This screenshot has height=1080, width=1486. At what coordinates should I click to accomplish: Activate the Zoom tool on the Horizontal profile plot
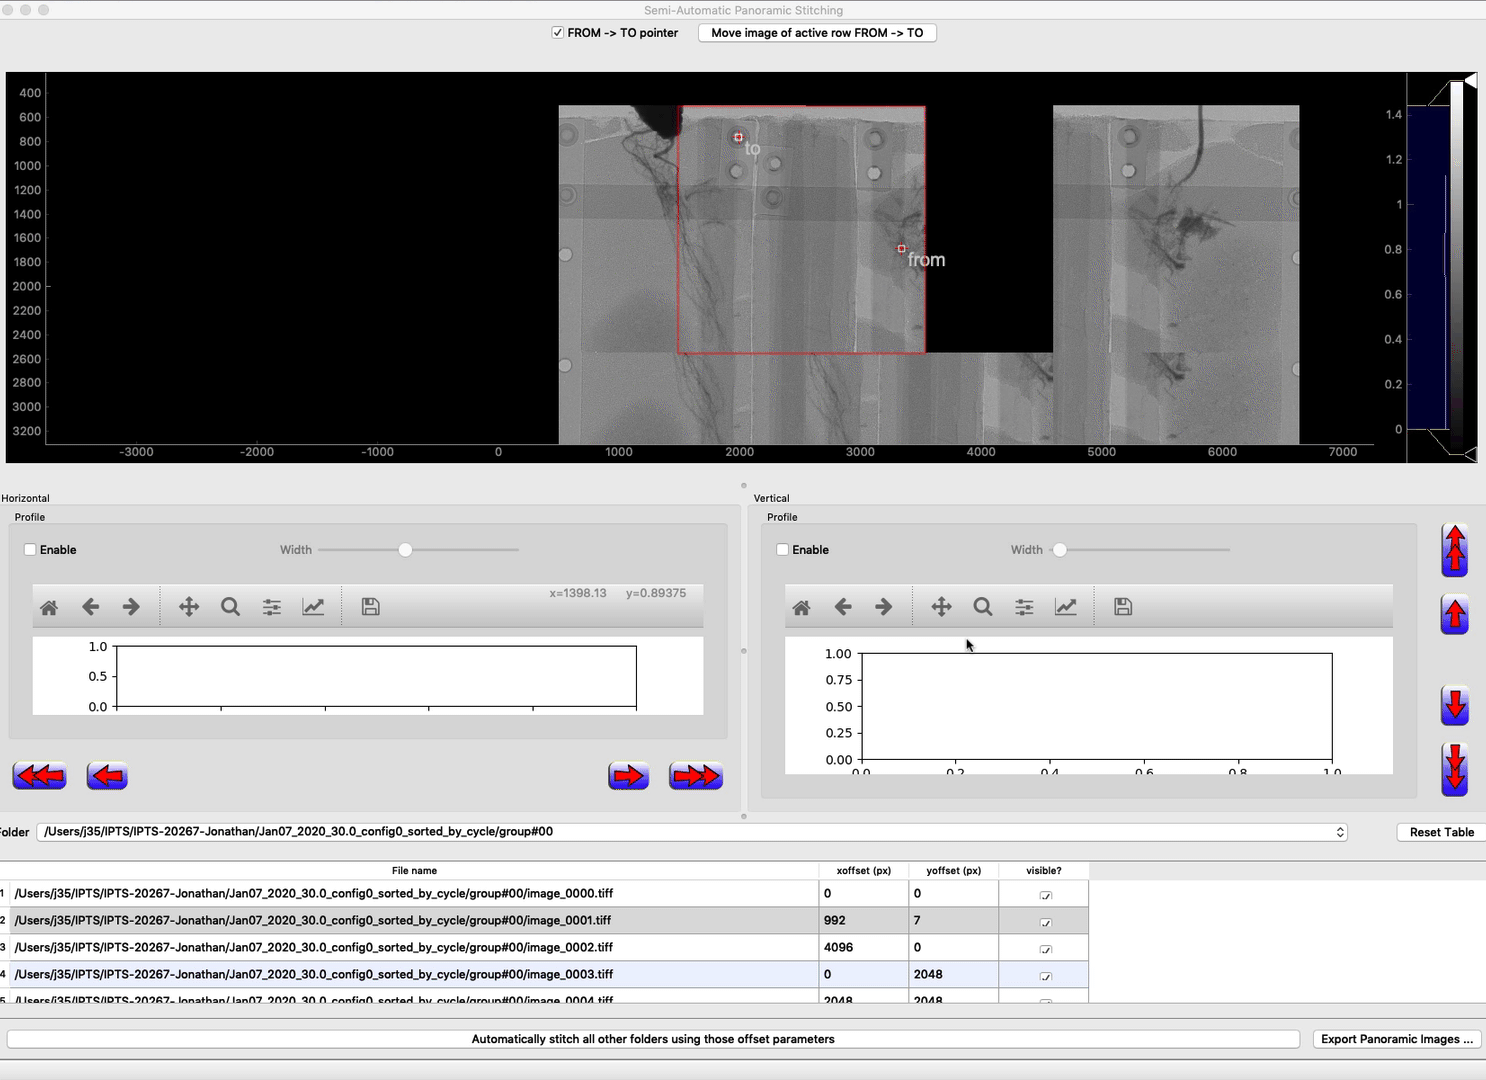230,606
